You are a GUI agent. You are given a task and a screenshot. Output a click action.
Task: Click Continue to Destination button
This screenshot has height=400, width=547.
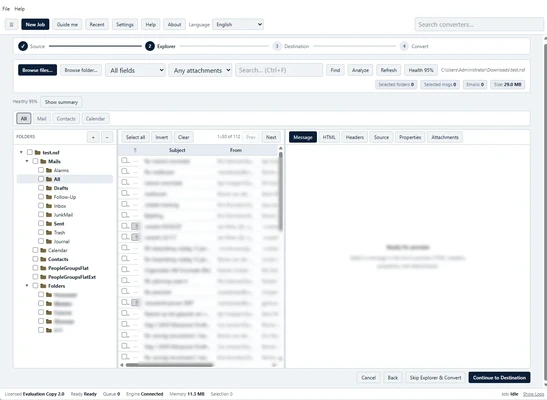pyautogui.click(x=499, y=378)
